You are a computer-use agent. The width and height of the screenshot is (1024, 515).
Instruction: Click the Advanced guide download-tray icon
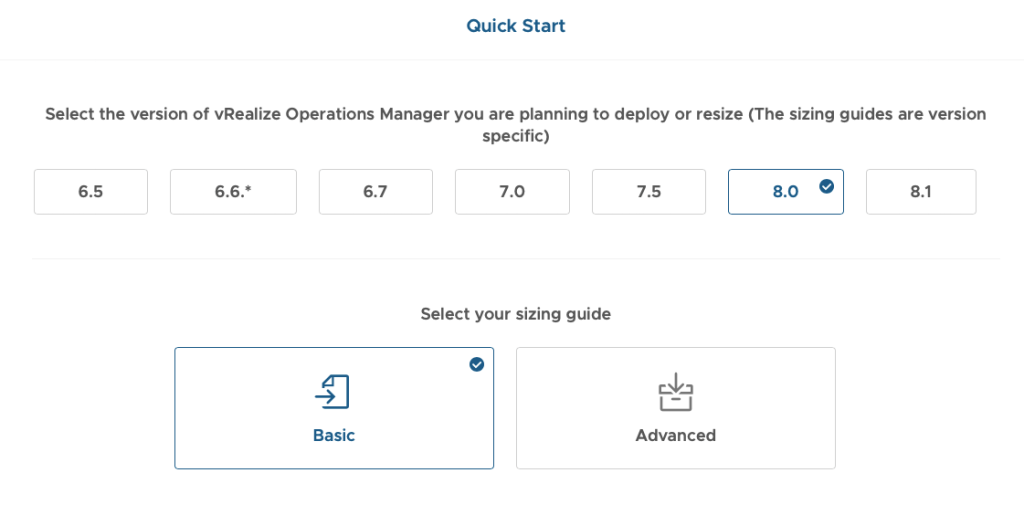(675, 392)
